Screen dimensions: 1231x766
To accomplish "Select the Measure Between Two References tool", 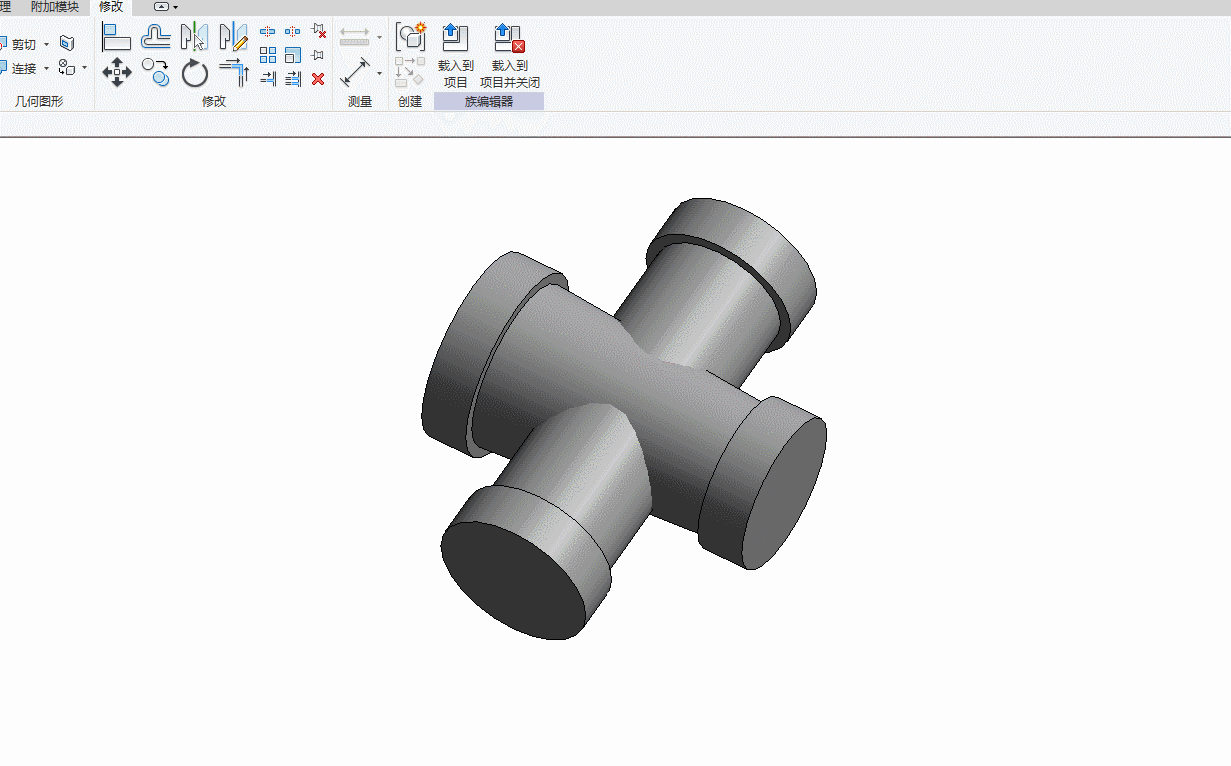I will pyautogui.click(x=355, y=37).
